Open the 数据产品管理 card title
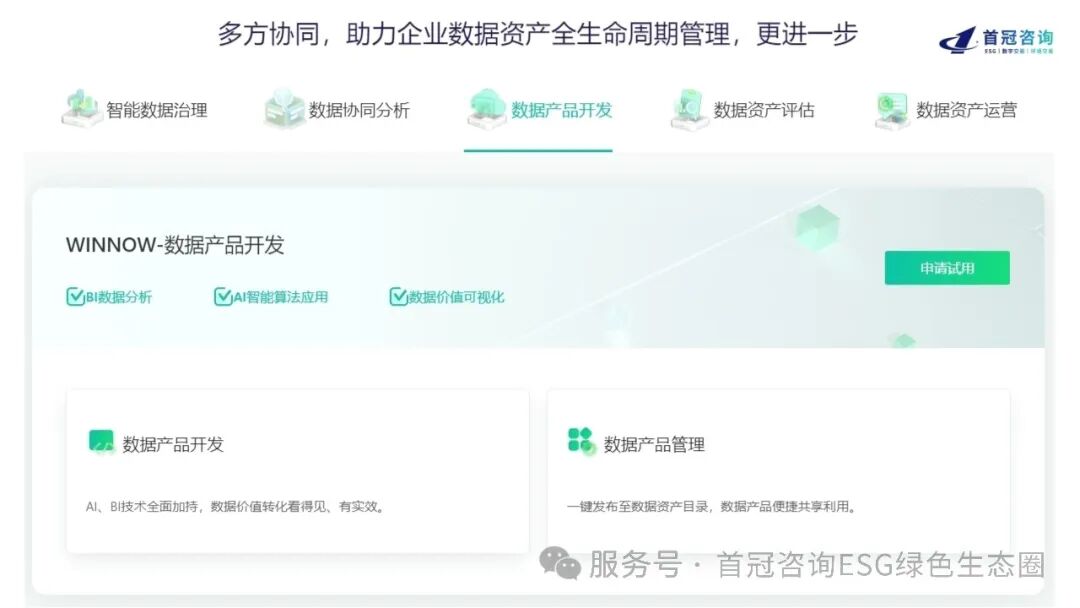1080x608 pixels. click(654, 445)
